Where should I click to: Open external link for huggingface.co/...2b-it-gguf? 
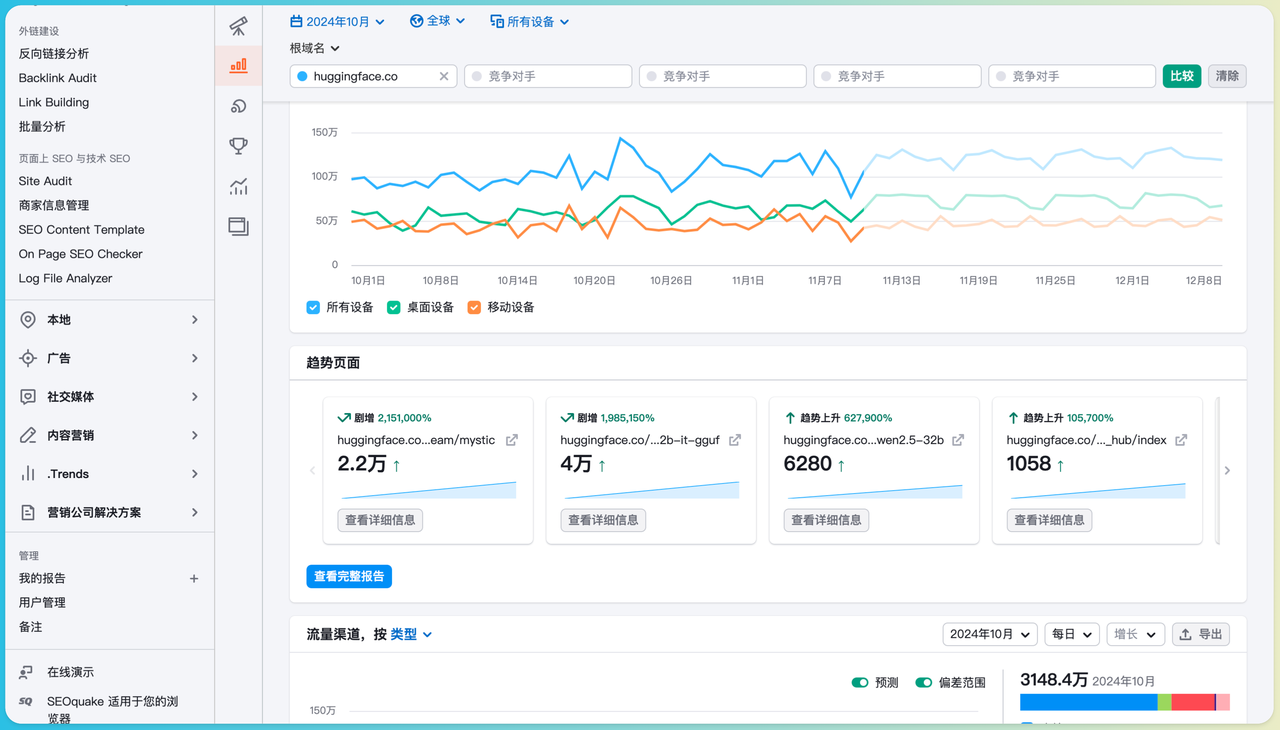(x=735, y=440)
